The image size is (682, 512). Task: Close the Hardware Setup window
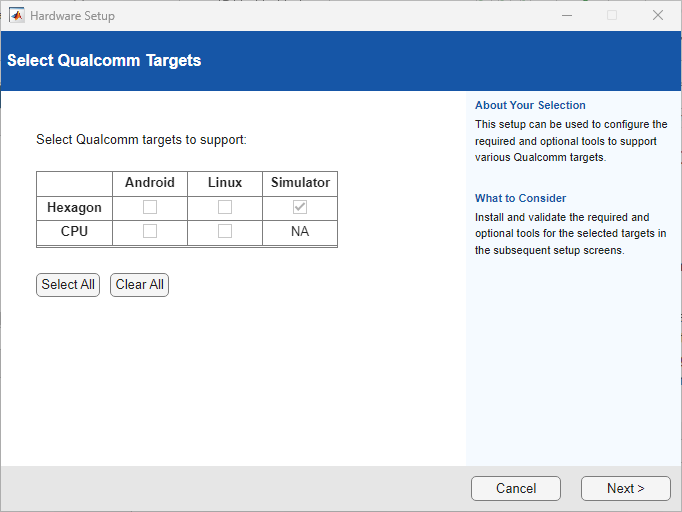[657, 15]
